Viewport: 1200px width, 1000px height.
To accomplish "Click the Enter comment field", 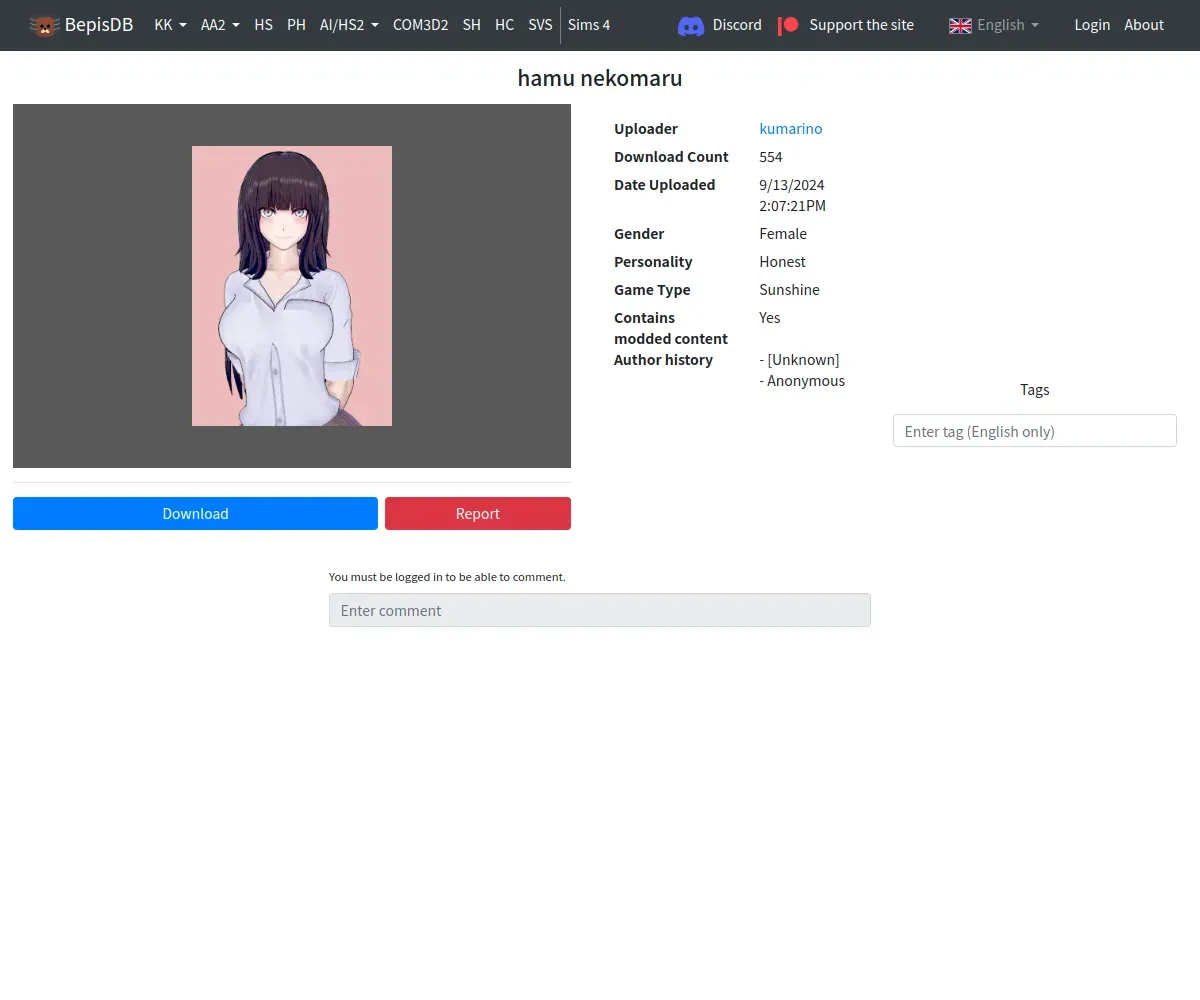I will [x=600, y=610].
